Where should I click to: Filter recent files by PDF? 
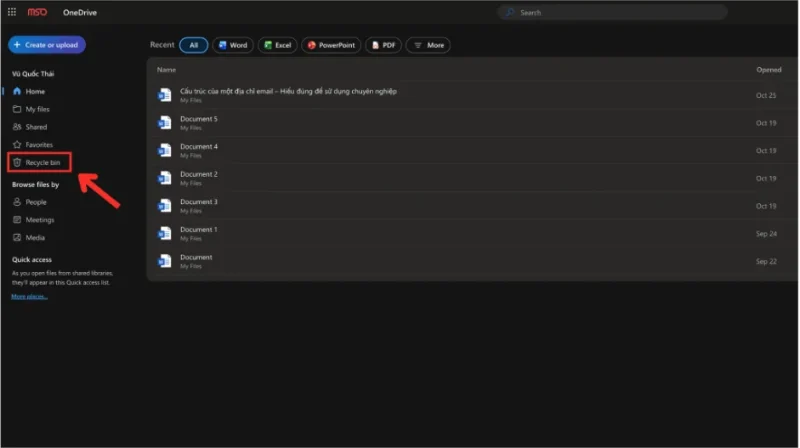tap(383, 45)
